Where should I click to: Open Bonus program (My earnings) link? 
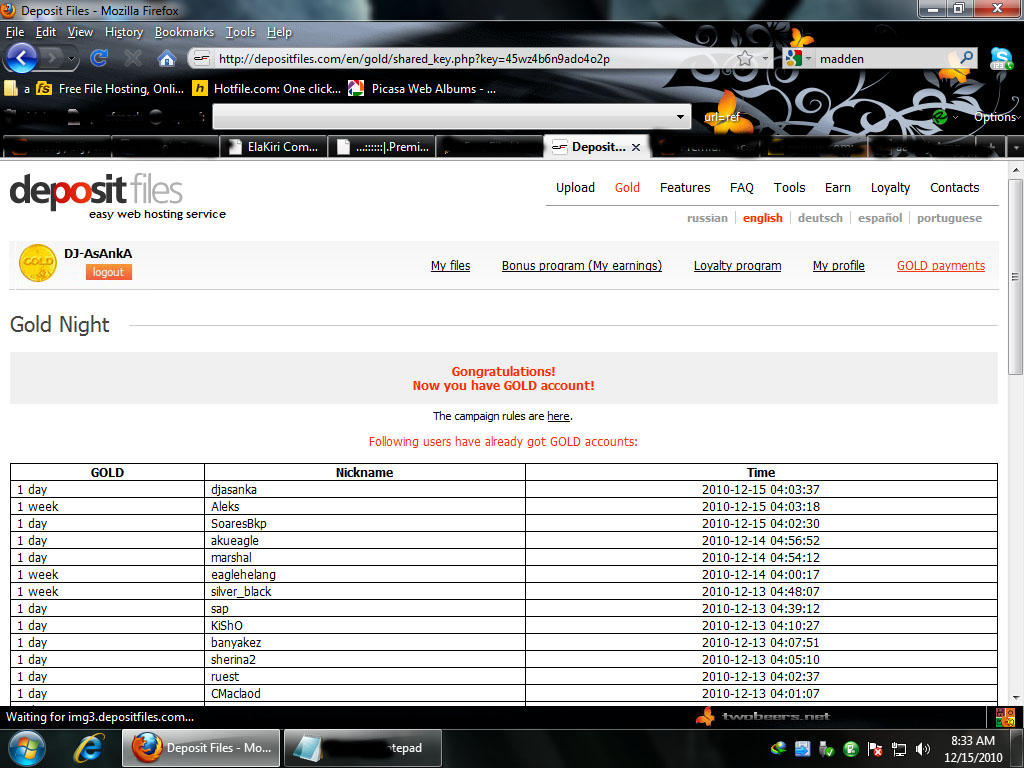[582, 266]
